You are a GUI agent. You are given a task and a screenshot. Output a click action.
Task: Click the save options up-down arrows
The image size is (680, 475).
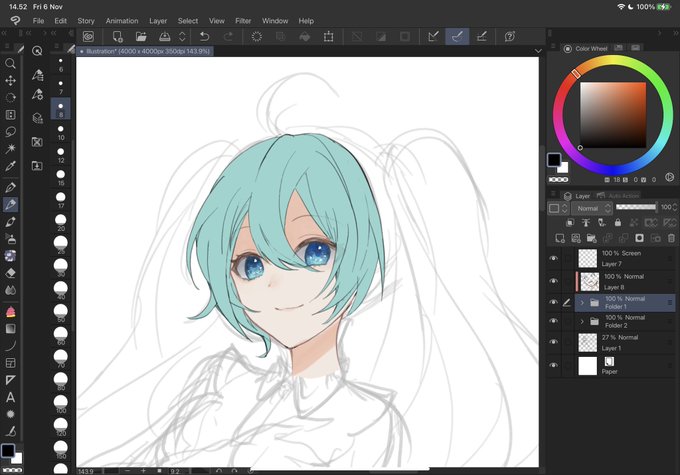pos(182,37)
